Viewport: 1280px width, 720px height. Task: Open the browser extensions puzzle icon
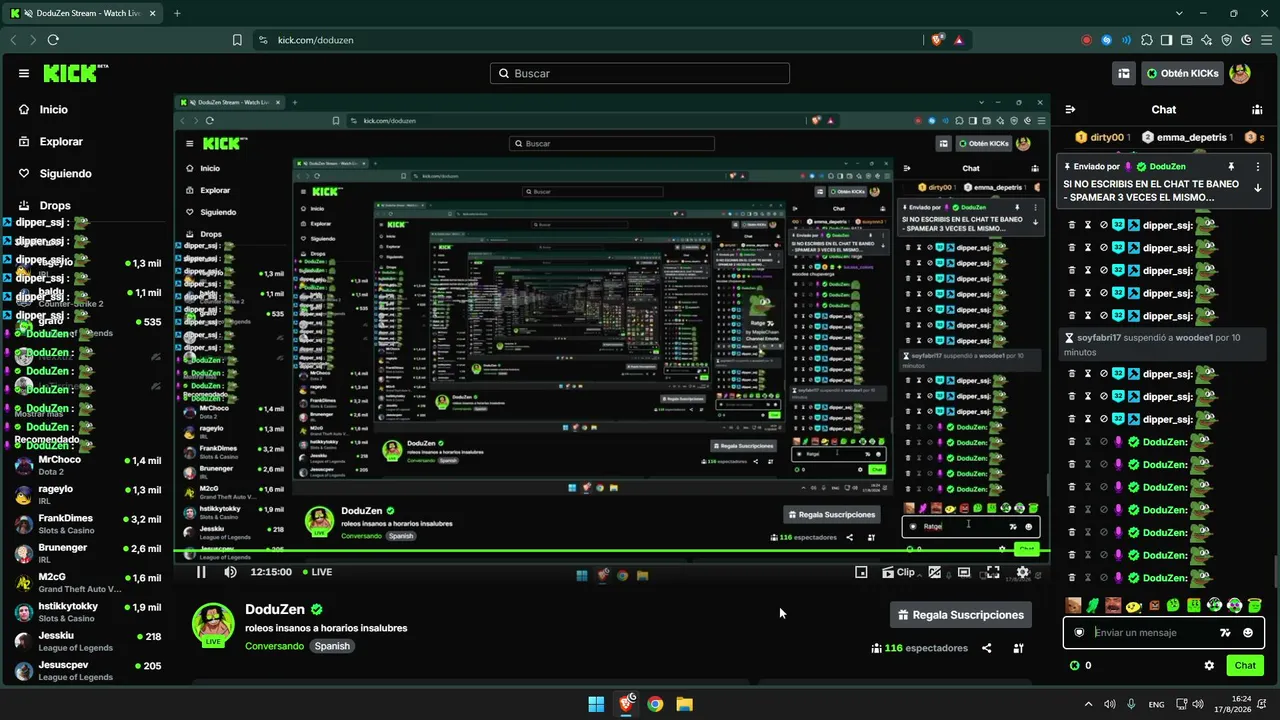click(x=1147, y=40)
